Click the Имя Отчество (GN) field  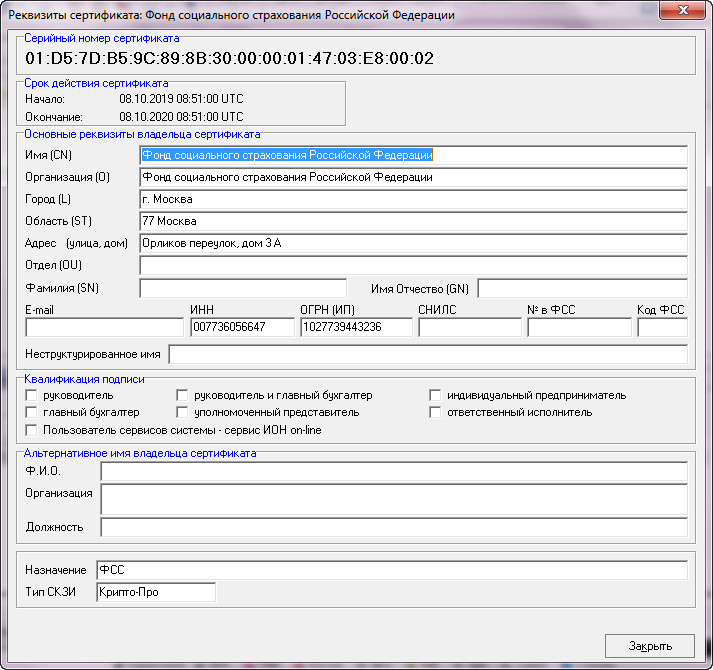[582, 288]
